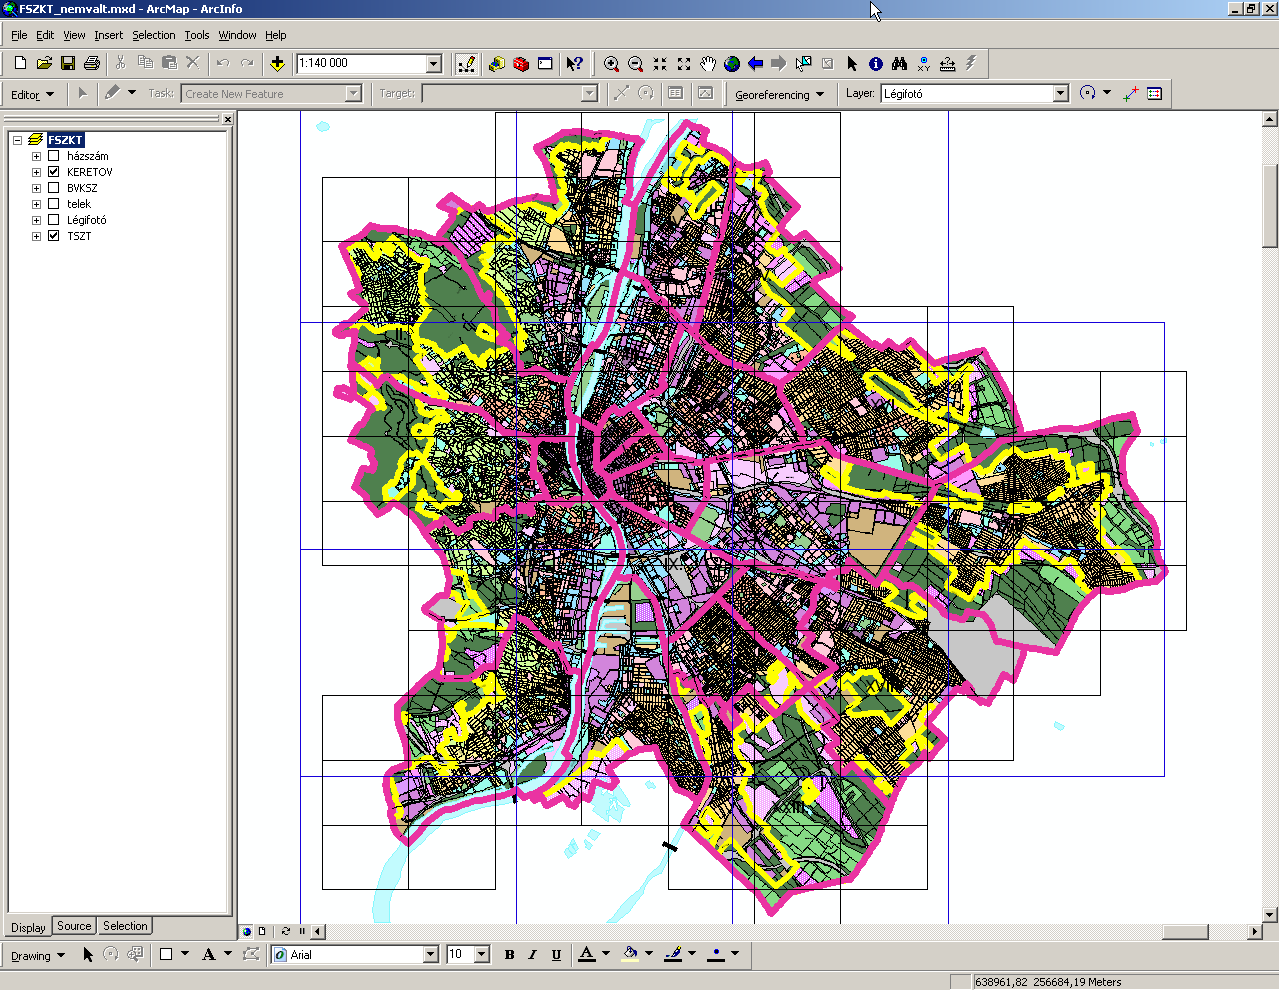Activate the Select Elements arrow tool
The image size is (1279, 990).
coord(852,63)
